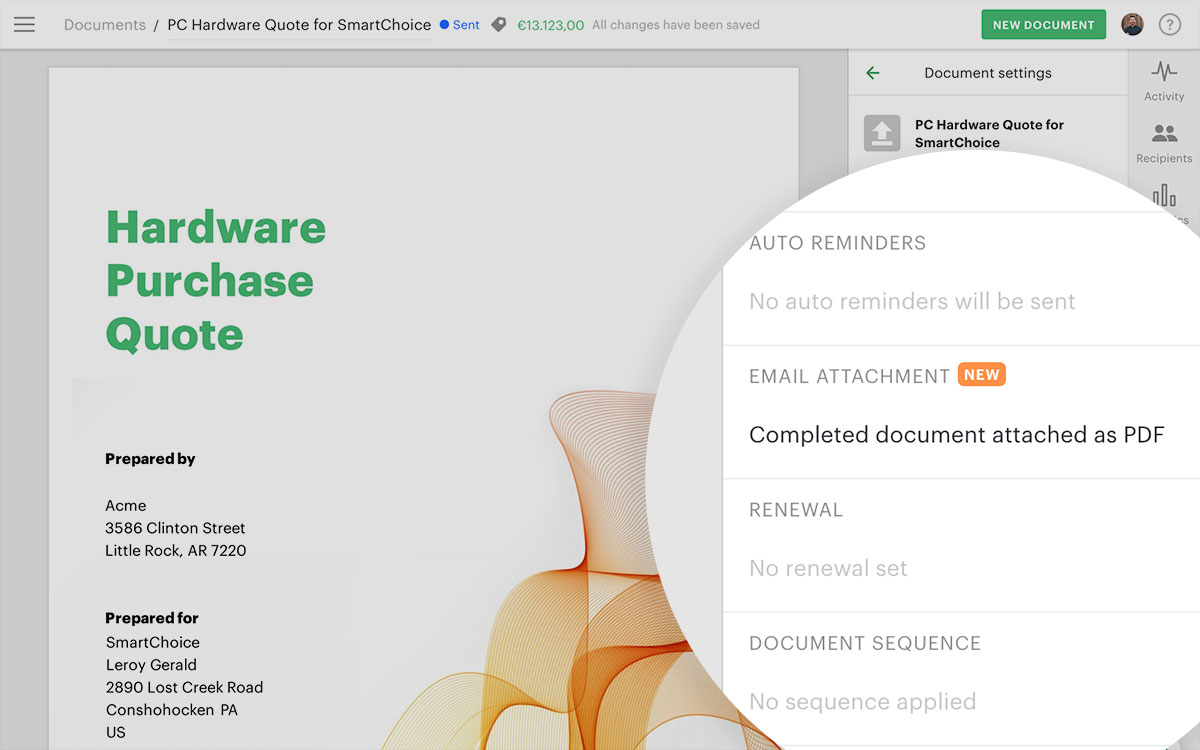
Task: Click the Leroy Gerald contact name
Action: [151, 665]
